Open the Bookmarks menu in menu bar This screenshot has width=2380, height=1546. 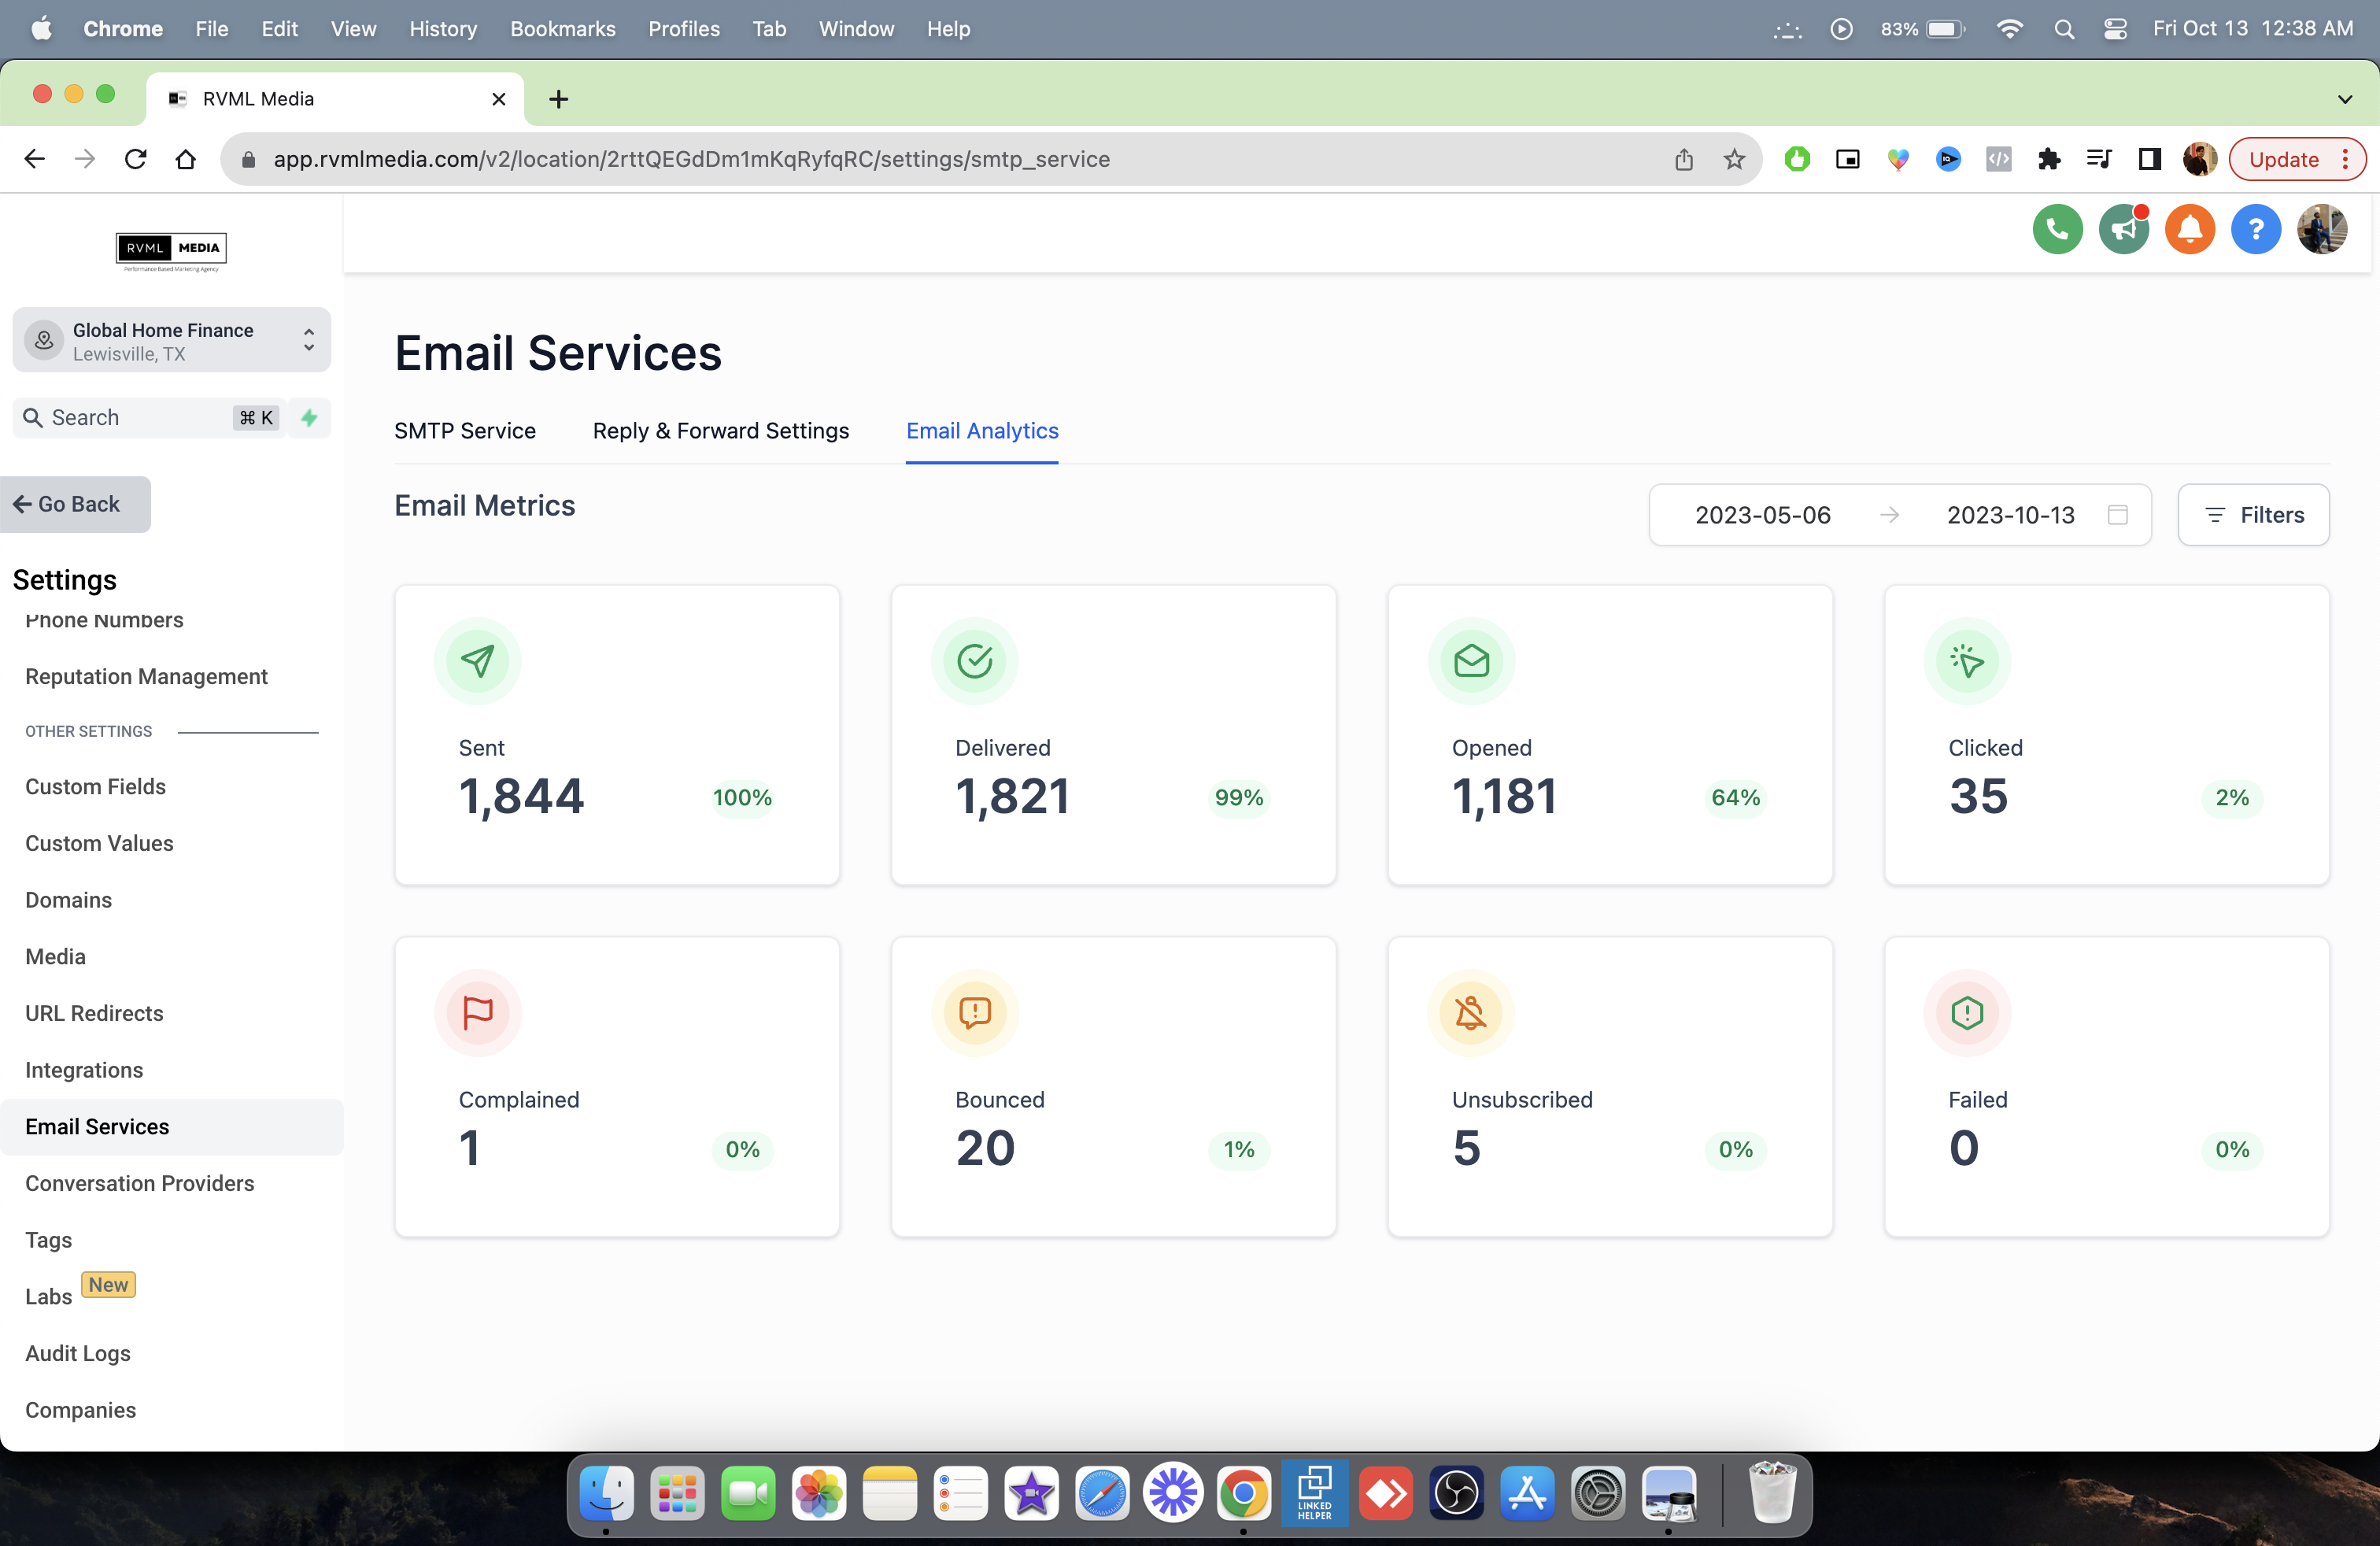tap(562, 29)
